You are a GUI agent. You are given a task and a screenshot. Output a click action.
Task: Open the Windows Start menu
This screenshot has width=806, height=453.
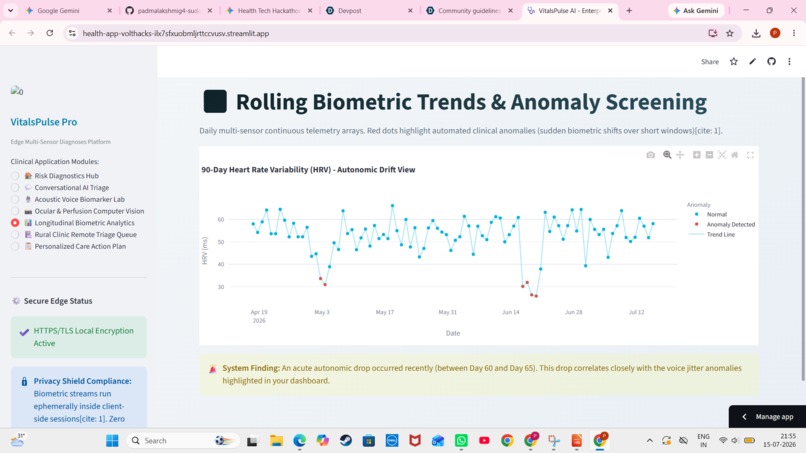tap(112, 441)
